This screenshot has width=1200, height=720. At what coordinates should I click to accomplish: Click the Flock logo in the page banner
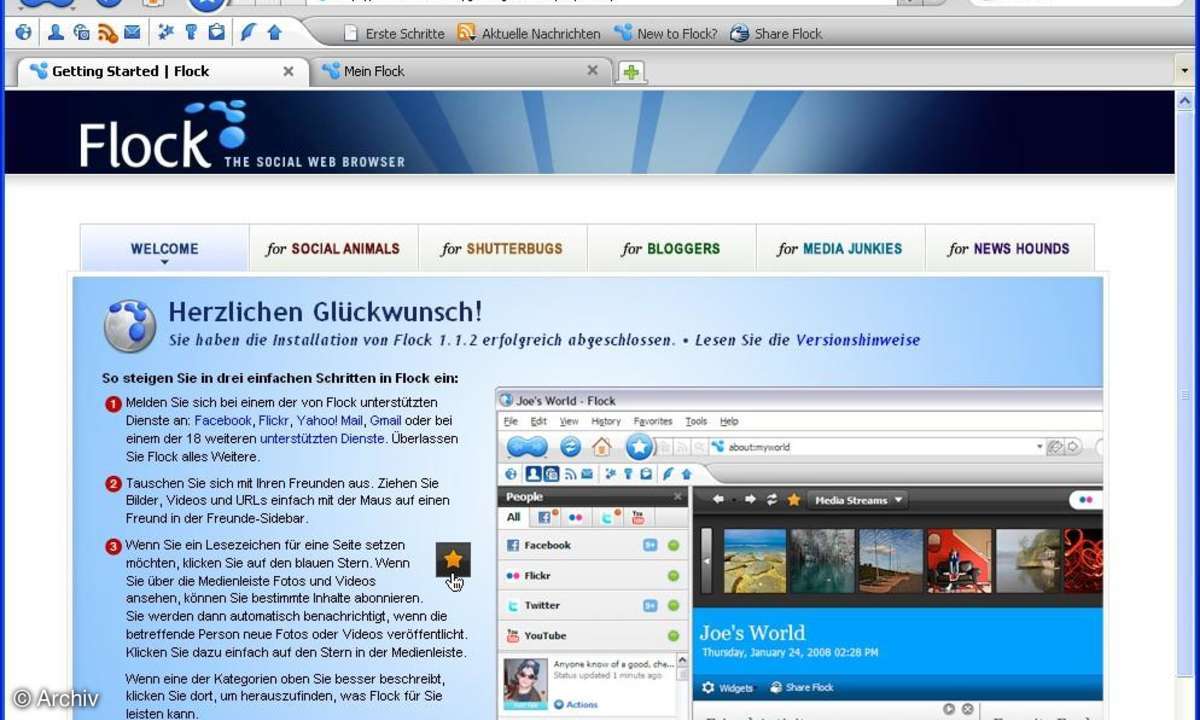pos(164,135)
